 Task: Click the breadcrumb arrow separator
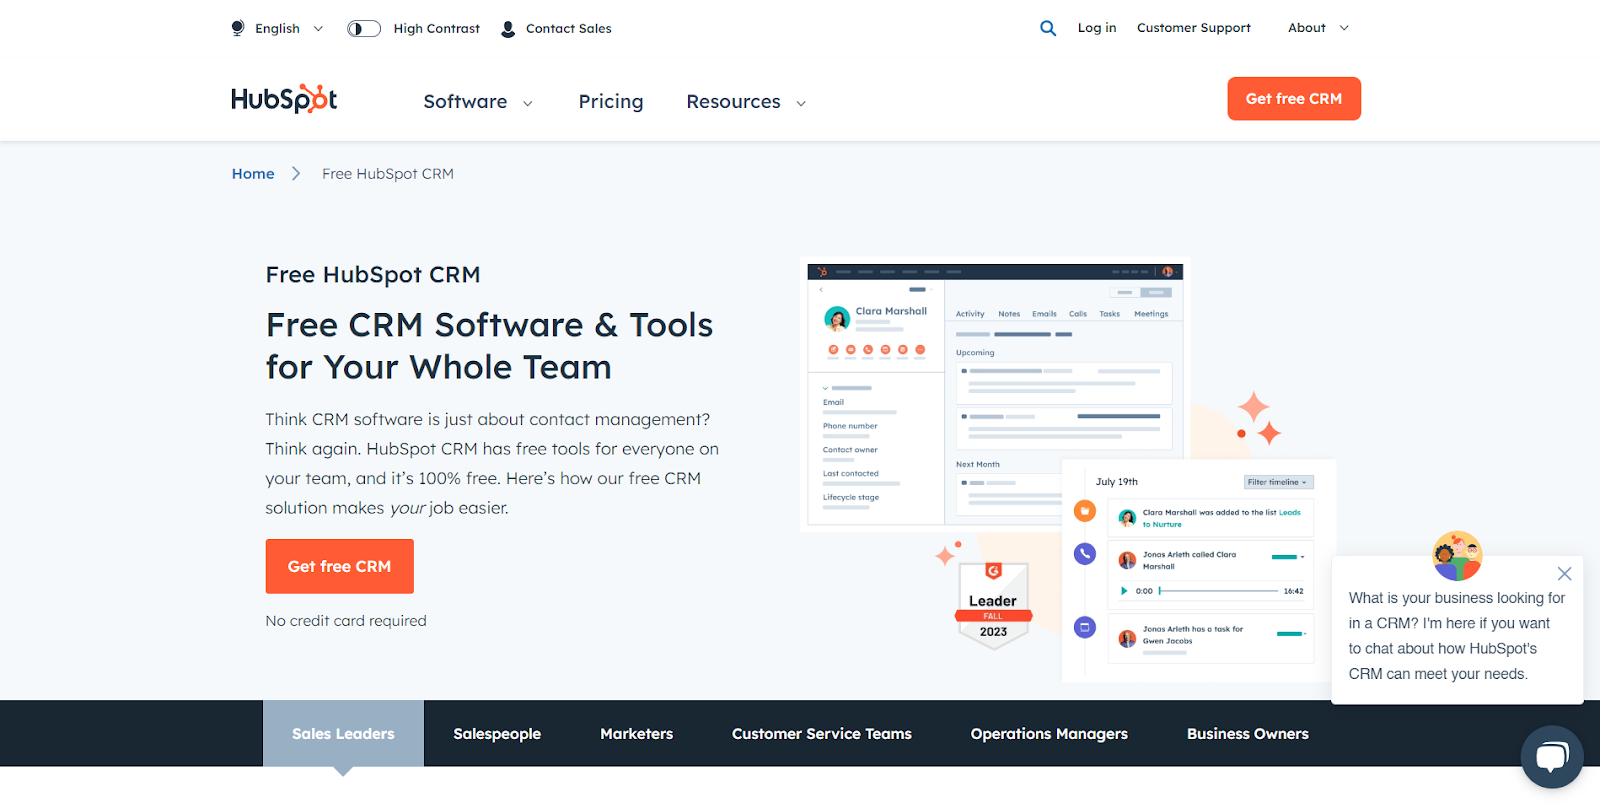coord(296,174)
